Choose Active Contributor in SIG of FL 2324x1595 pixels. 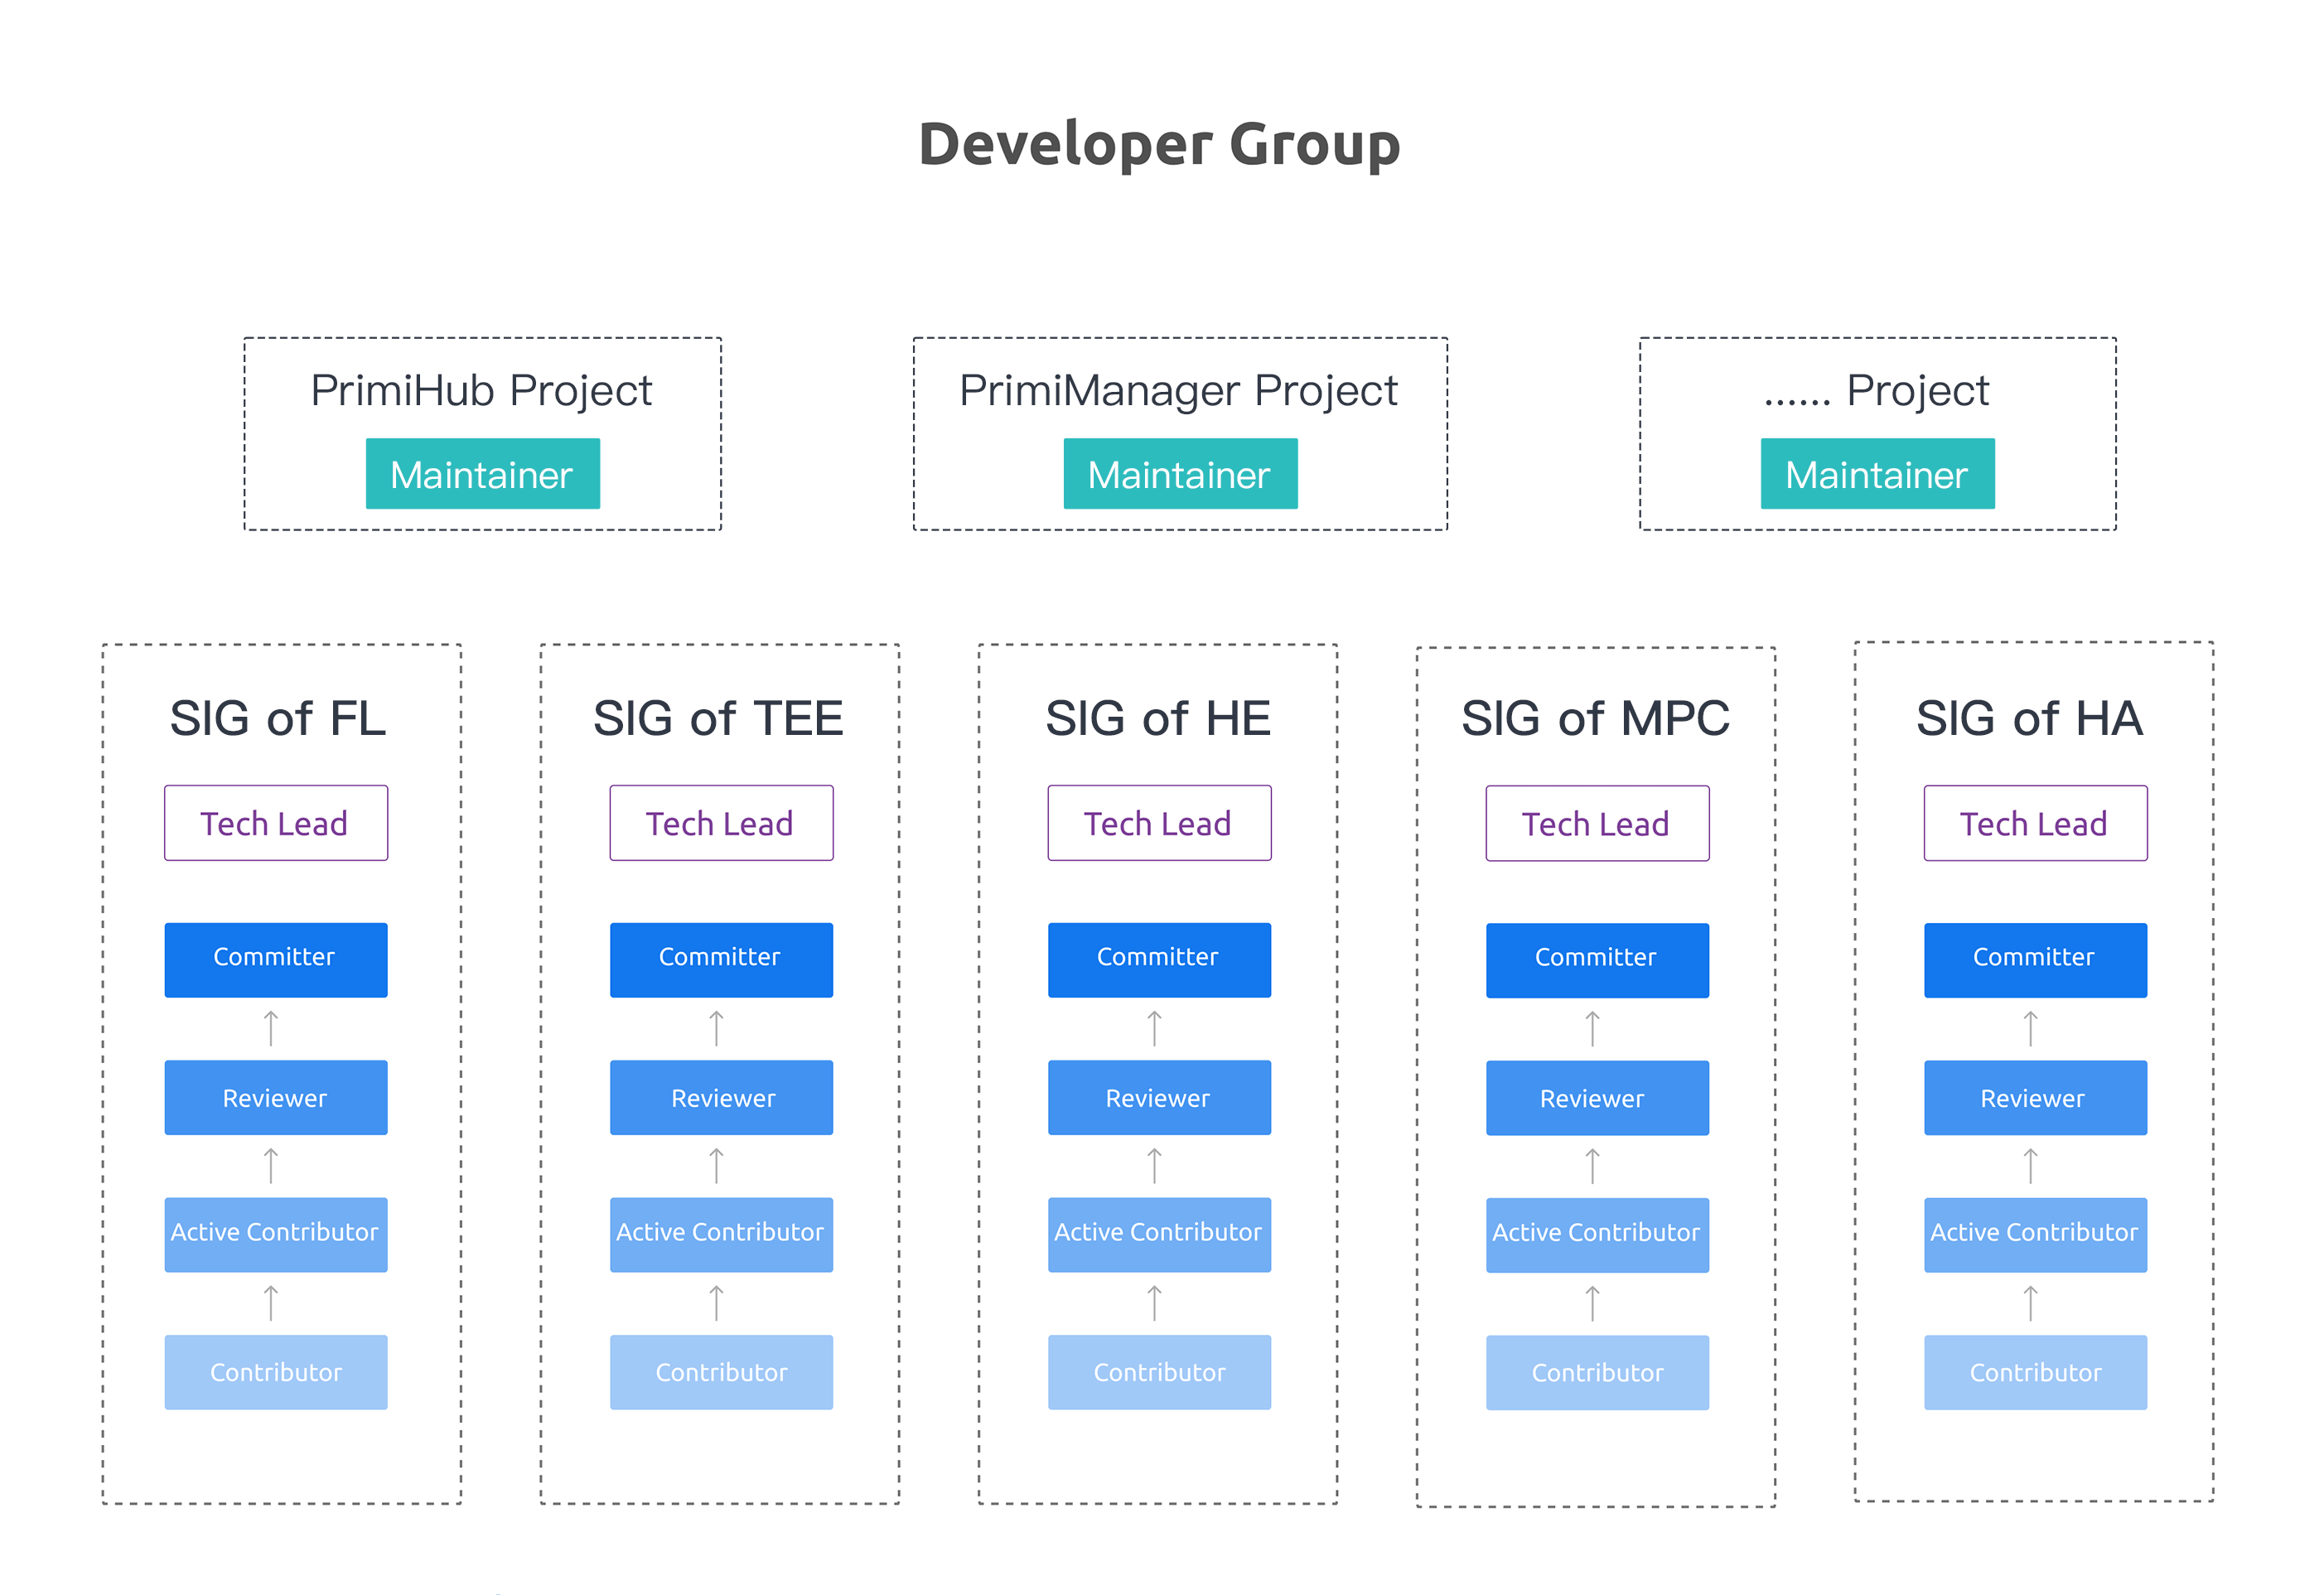[276, 1235]
